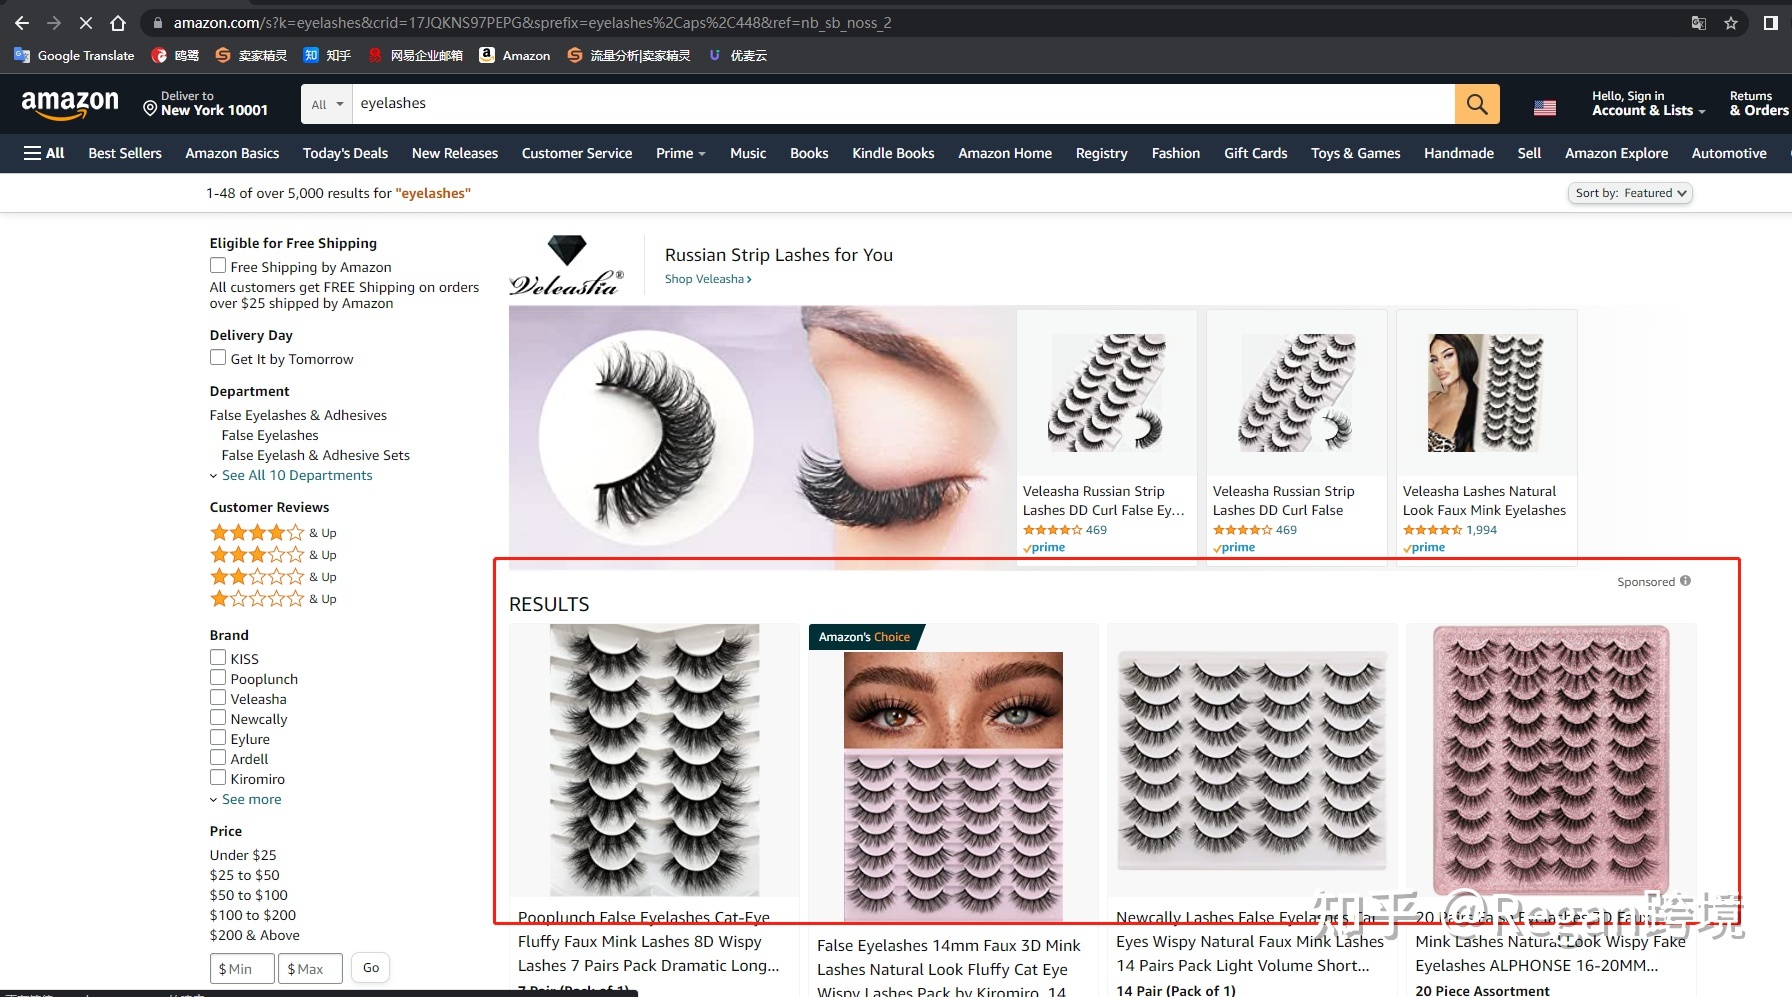Image resolution: width=1792 pixels, height=997 pixels.
Task: Open Today's Deals in navigation bar
Action: click(x=345, y=153)
